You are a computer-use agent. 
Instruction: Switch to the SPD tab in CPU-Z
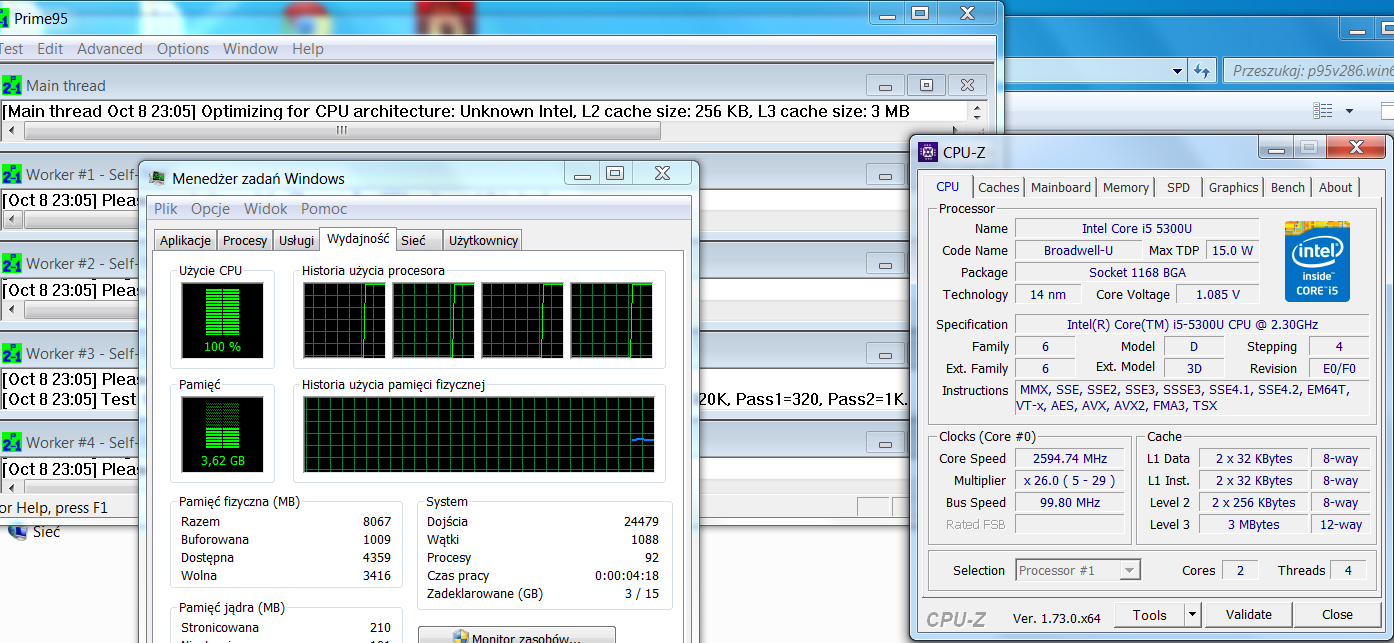tap(1179, 187)
